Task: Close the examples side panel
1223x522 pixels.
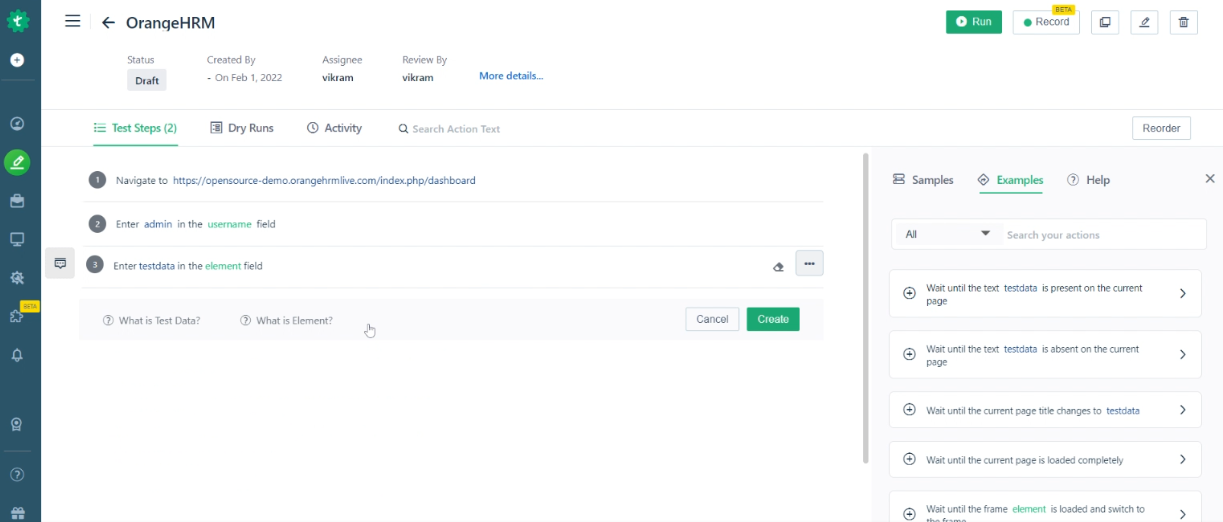Action: pyautogui.click(x=1210, y=179)
